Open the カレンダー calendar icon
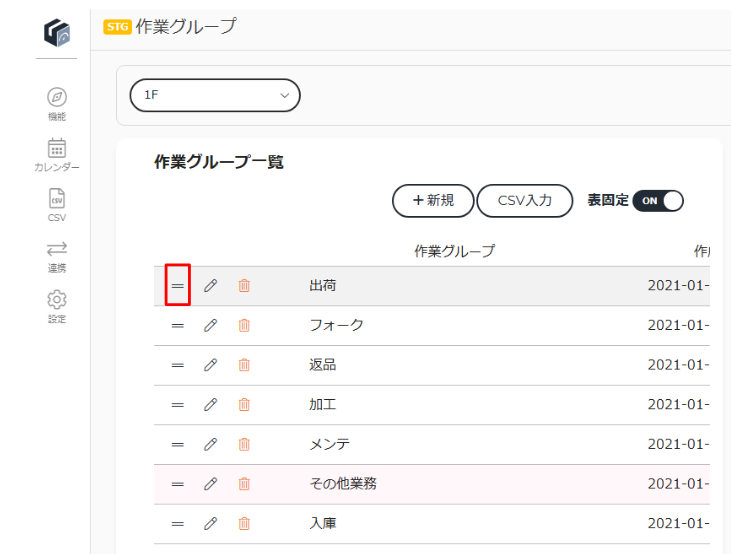 click(x=57, y=148)
